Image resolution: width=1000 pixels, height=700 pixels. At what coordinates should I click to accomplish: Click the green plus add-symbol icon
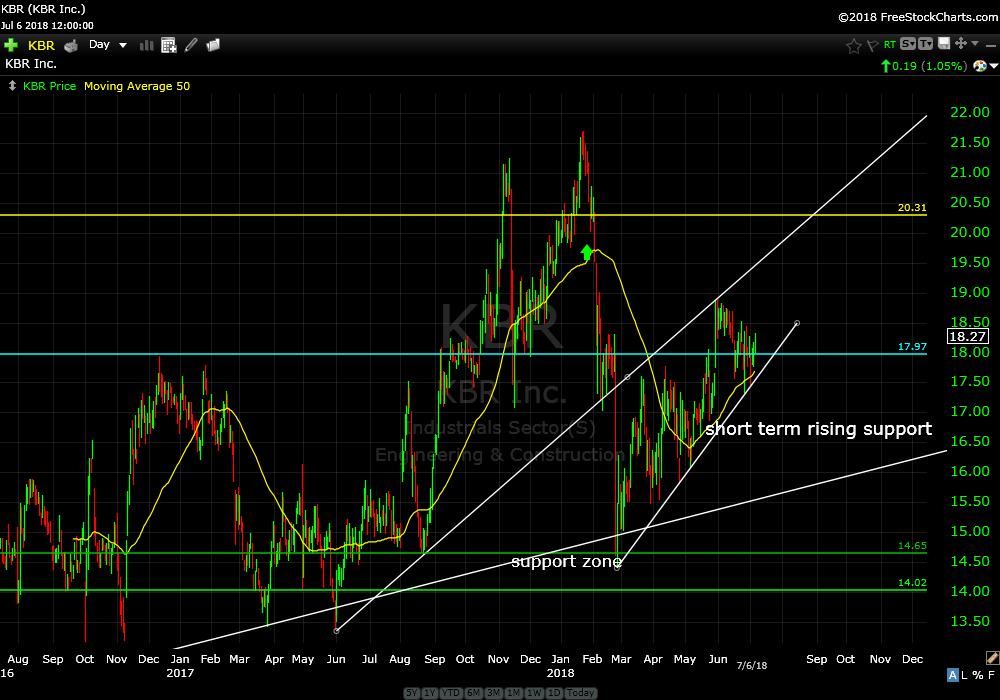coord(11,45)
